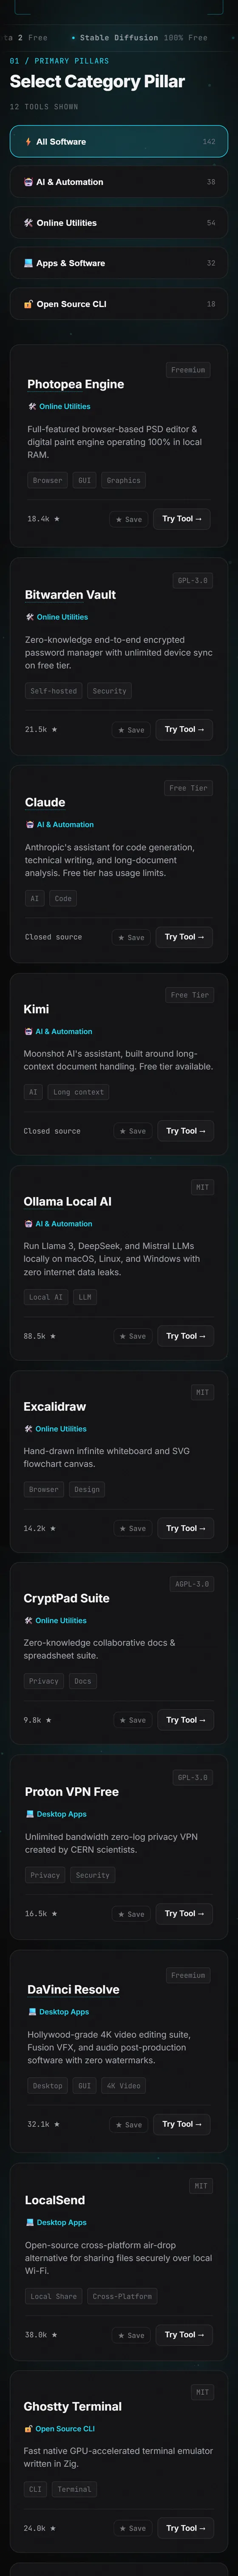The height and width of the screenshot is (2576, 238).
Task: Click the lightning icon in All Software
Action: [x=28, y=142]
